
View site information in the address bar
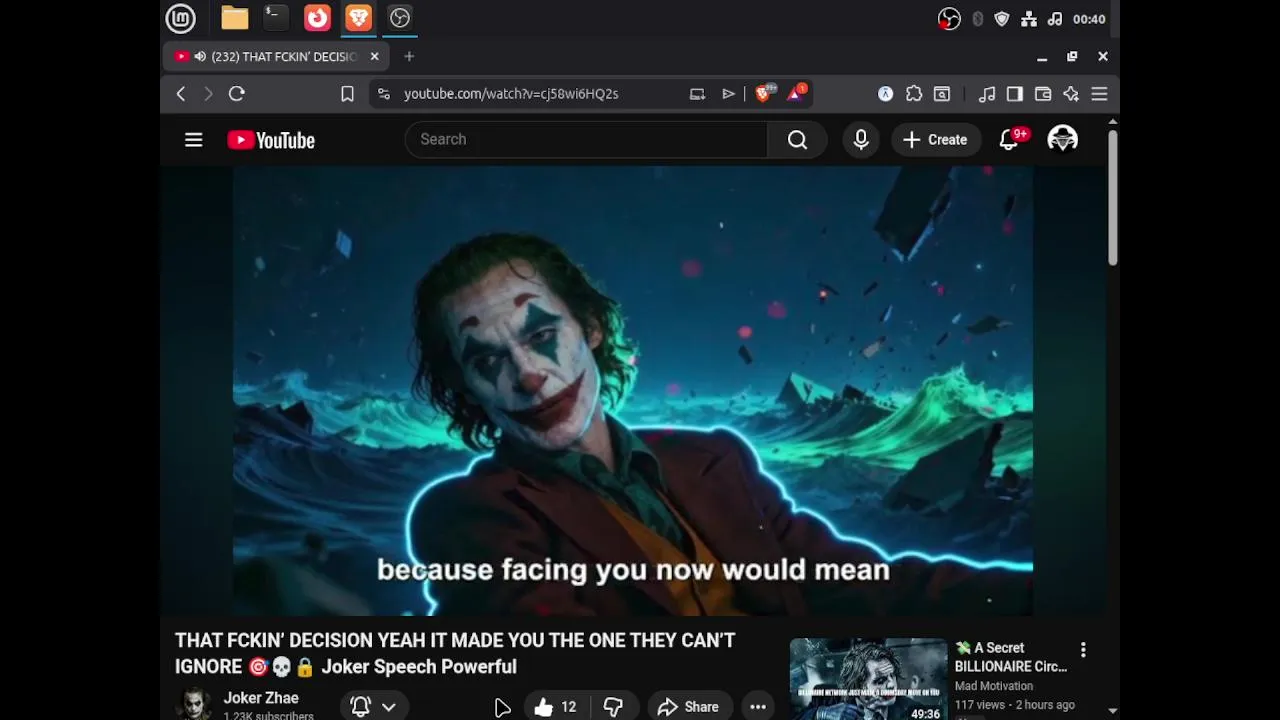pos(384,94)
